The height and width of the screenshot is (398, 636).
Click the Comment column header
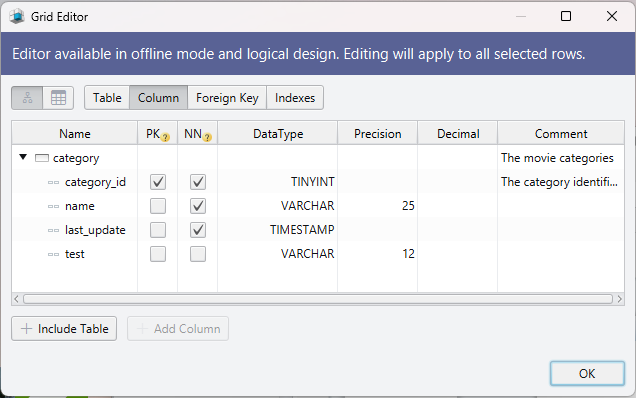(x=561, y=134)
